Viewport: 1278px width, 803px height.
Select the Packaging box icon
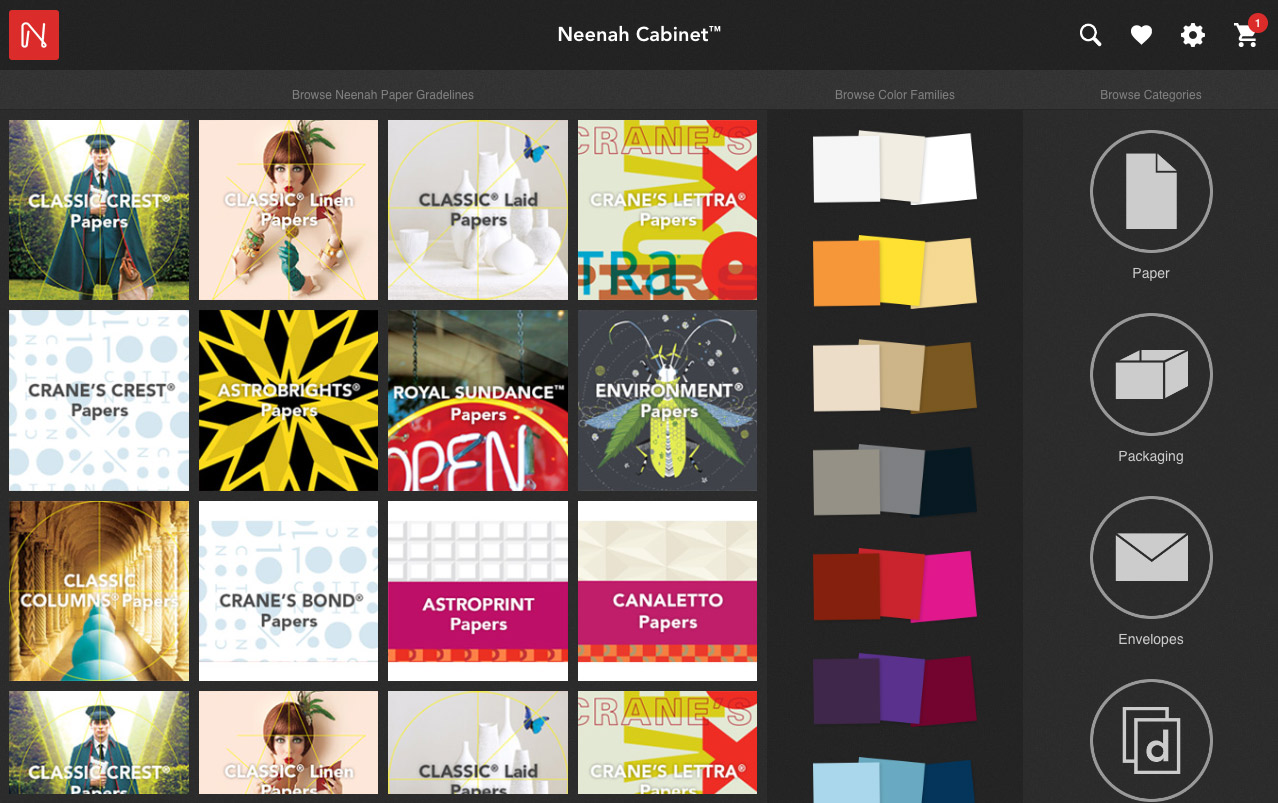[x=1150, y=374]
